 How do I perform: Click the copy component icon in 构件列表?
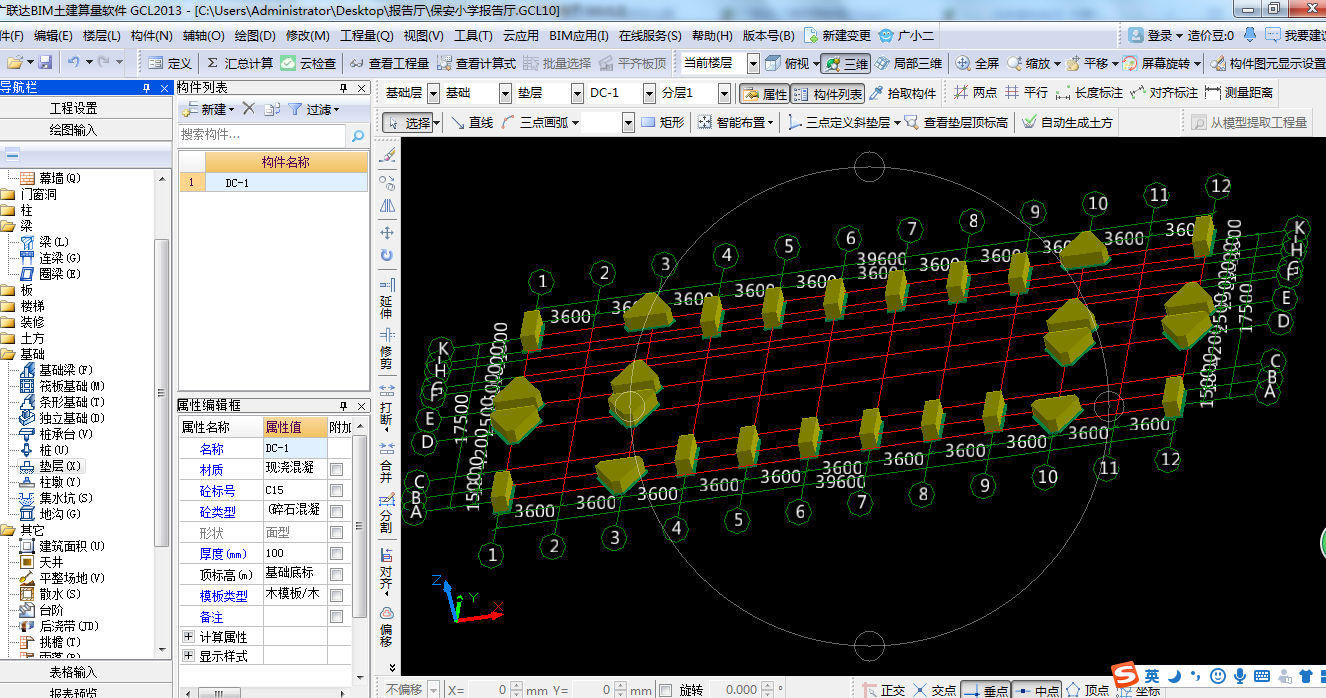tap(273, 109)
